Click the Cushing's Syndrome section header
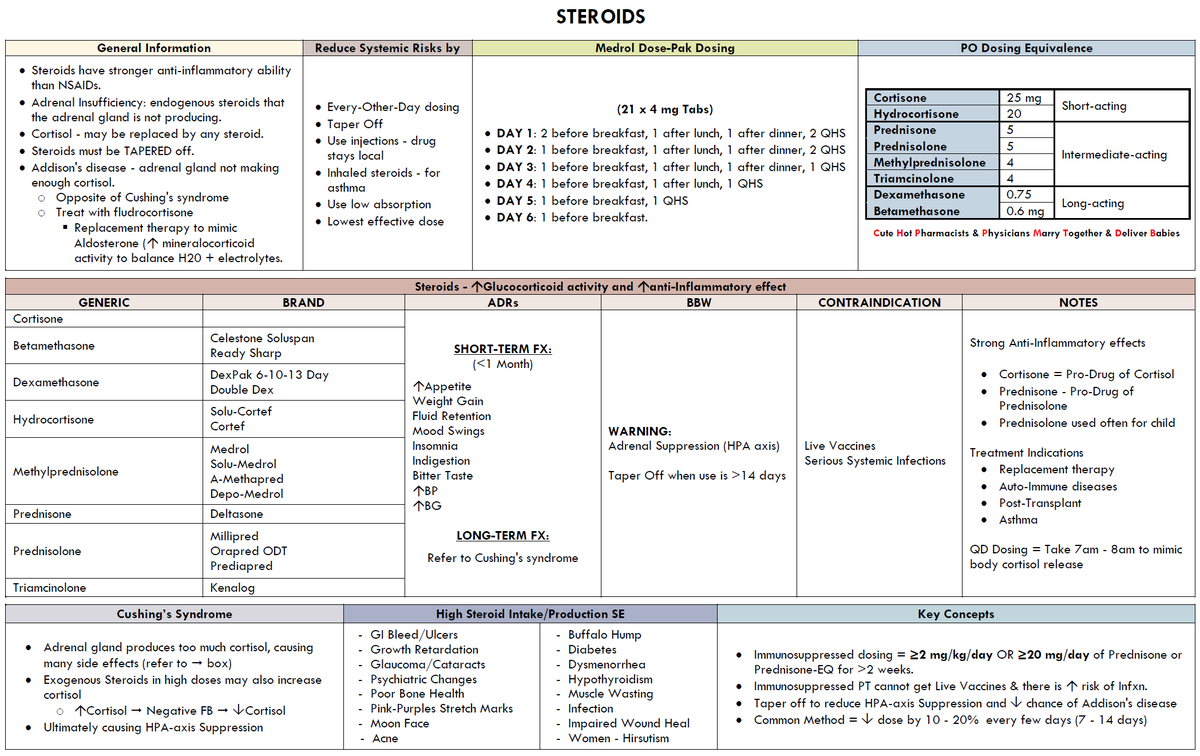The width and height of the screenshot is (1200, 756). click(174, 614)
